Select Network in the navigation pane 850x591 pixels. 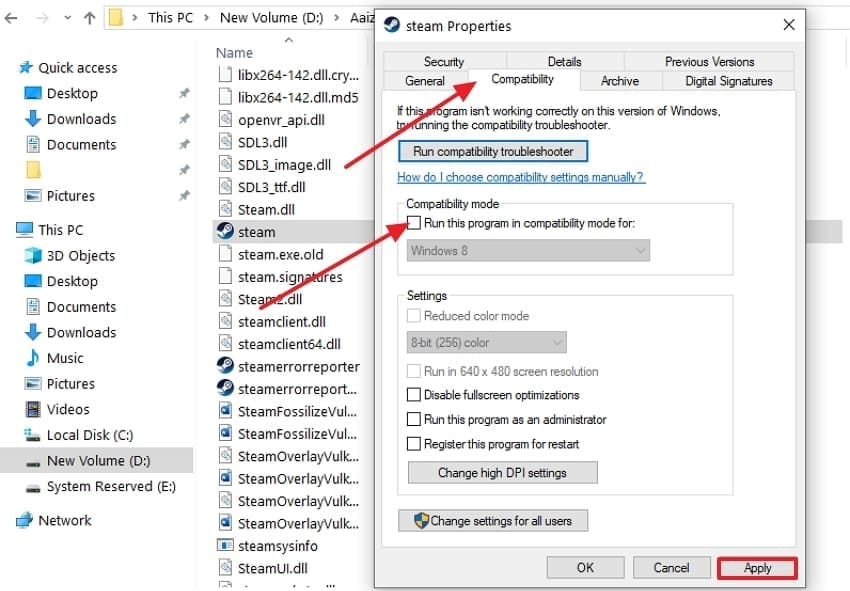[62, 520]
